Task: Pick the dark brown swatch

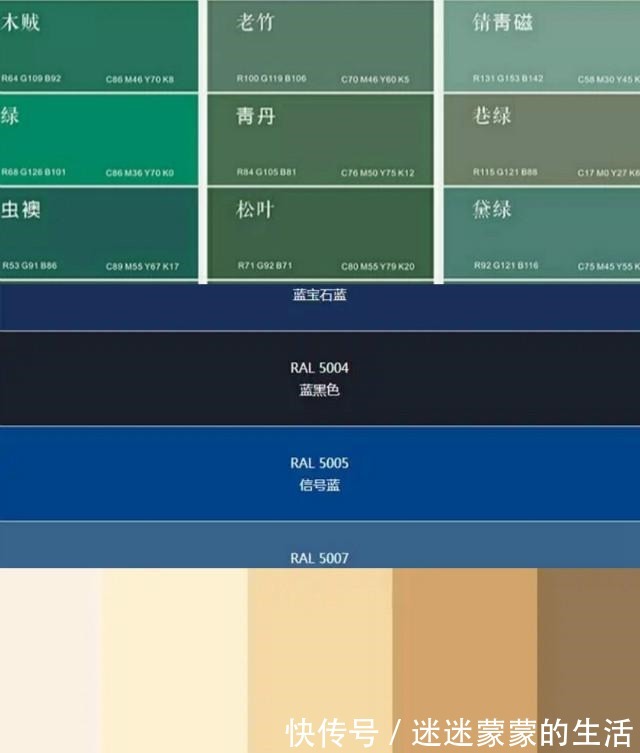Action: click(x=589, y=660)
